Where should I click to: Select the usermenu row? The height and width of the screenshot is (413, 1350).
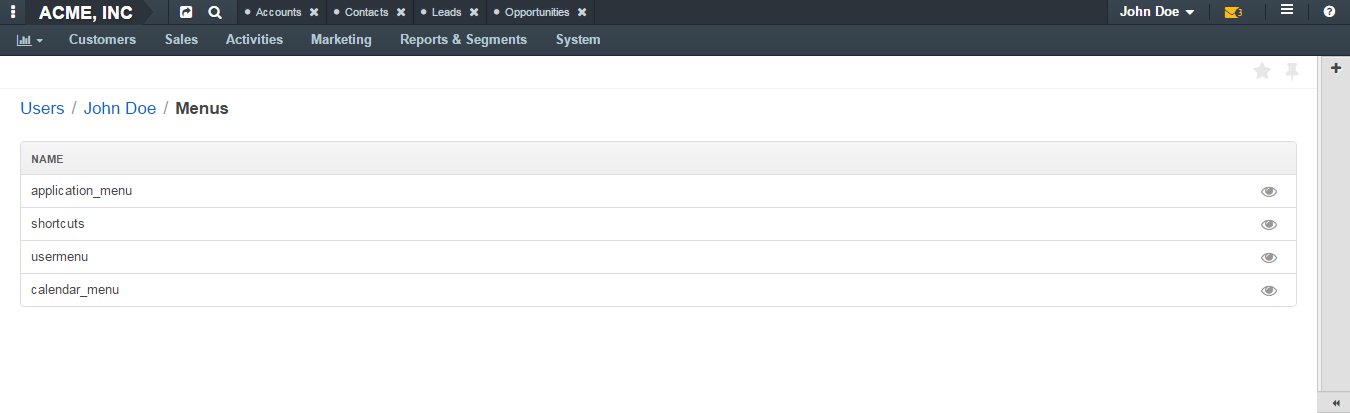[x=658, y=257]
